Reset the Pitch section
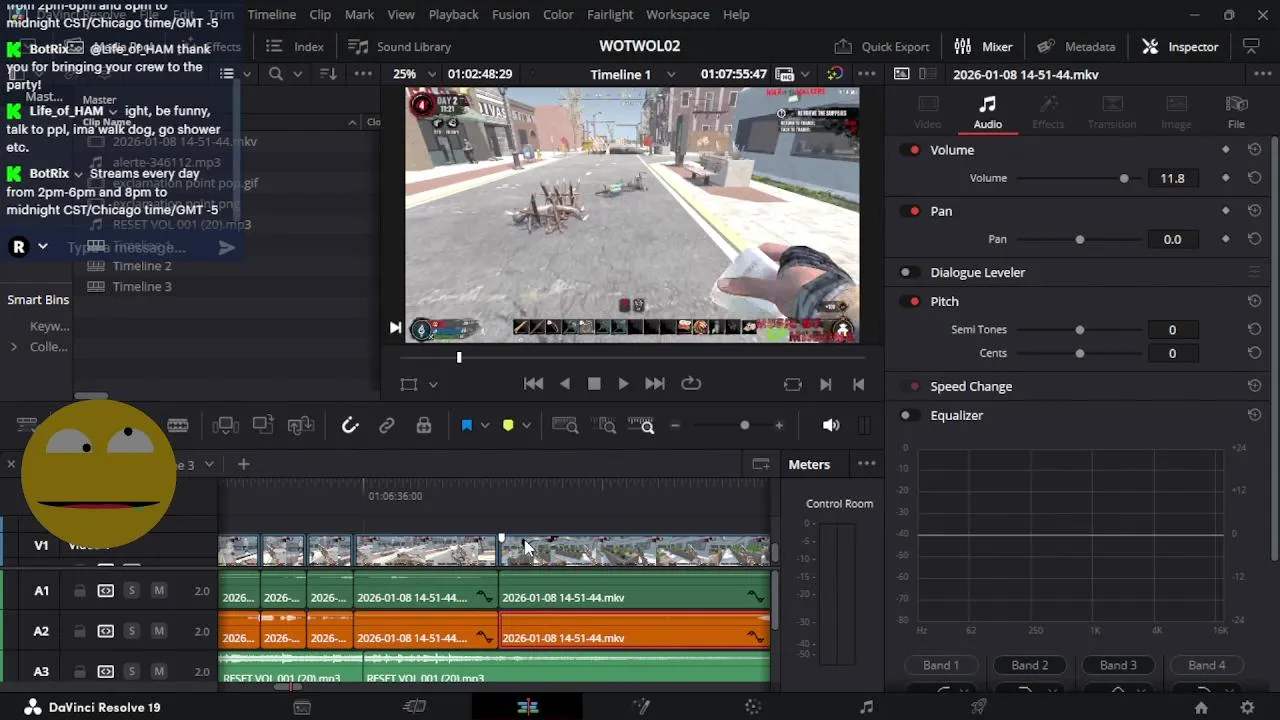 pyautogui.click(x=1254, y=301)
